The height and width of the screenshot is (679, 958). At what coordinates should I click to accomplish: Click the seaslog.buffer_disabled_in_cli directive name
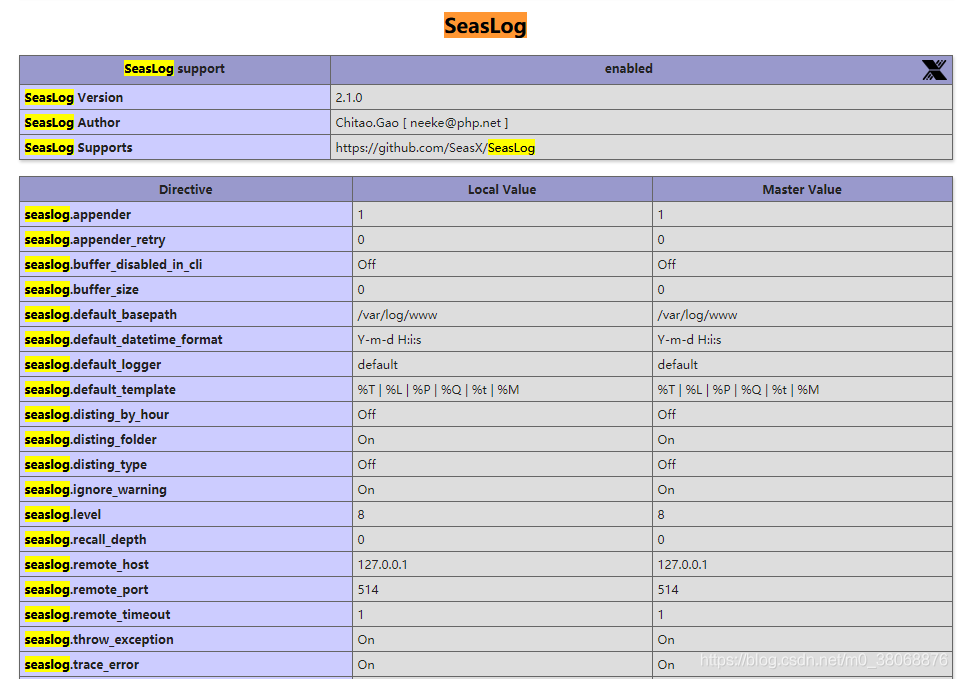pos(113,265)
